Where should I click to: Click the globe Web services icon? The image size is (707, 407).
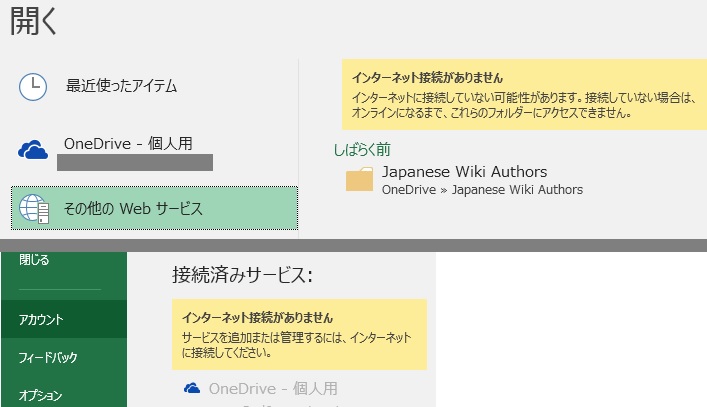tap(34, 209)
